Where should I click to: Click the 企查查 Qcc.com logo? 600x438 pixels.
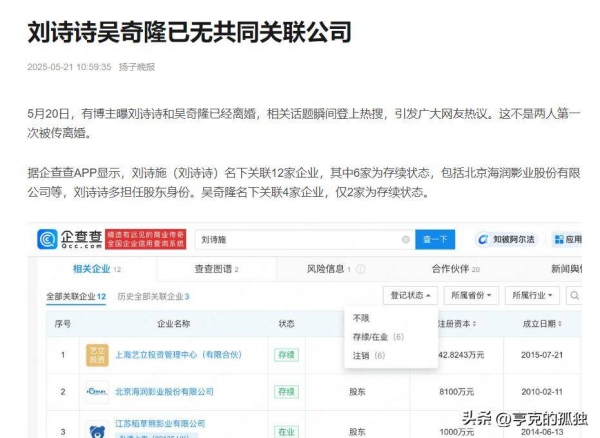(70, 239)
